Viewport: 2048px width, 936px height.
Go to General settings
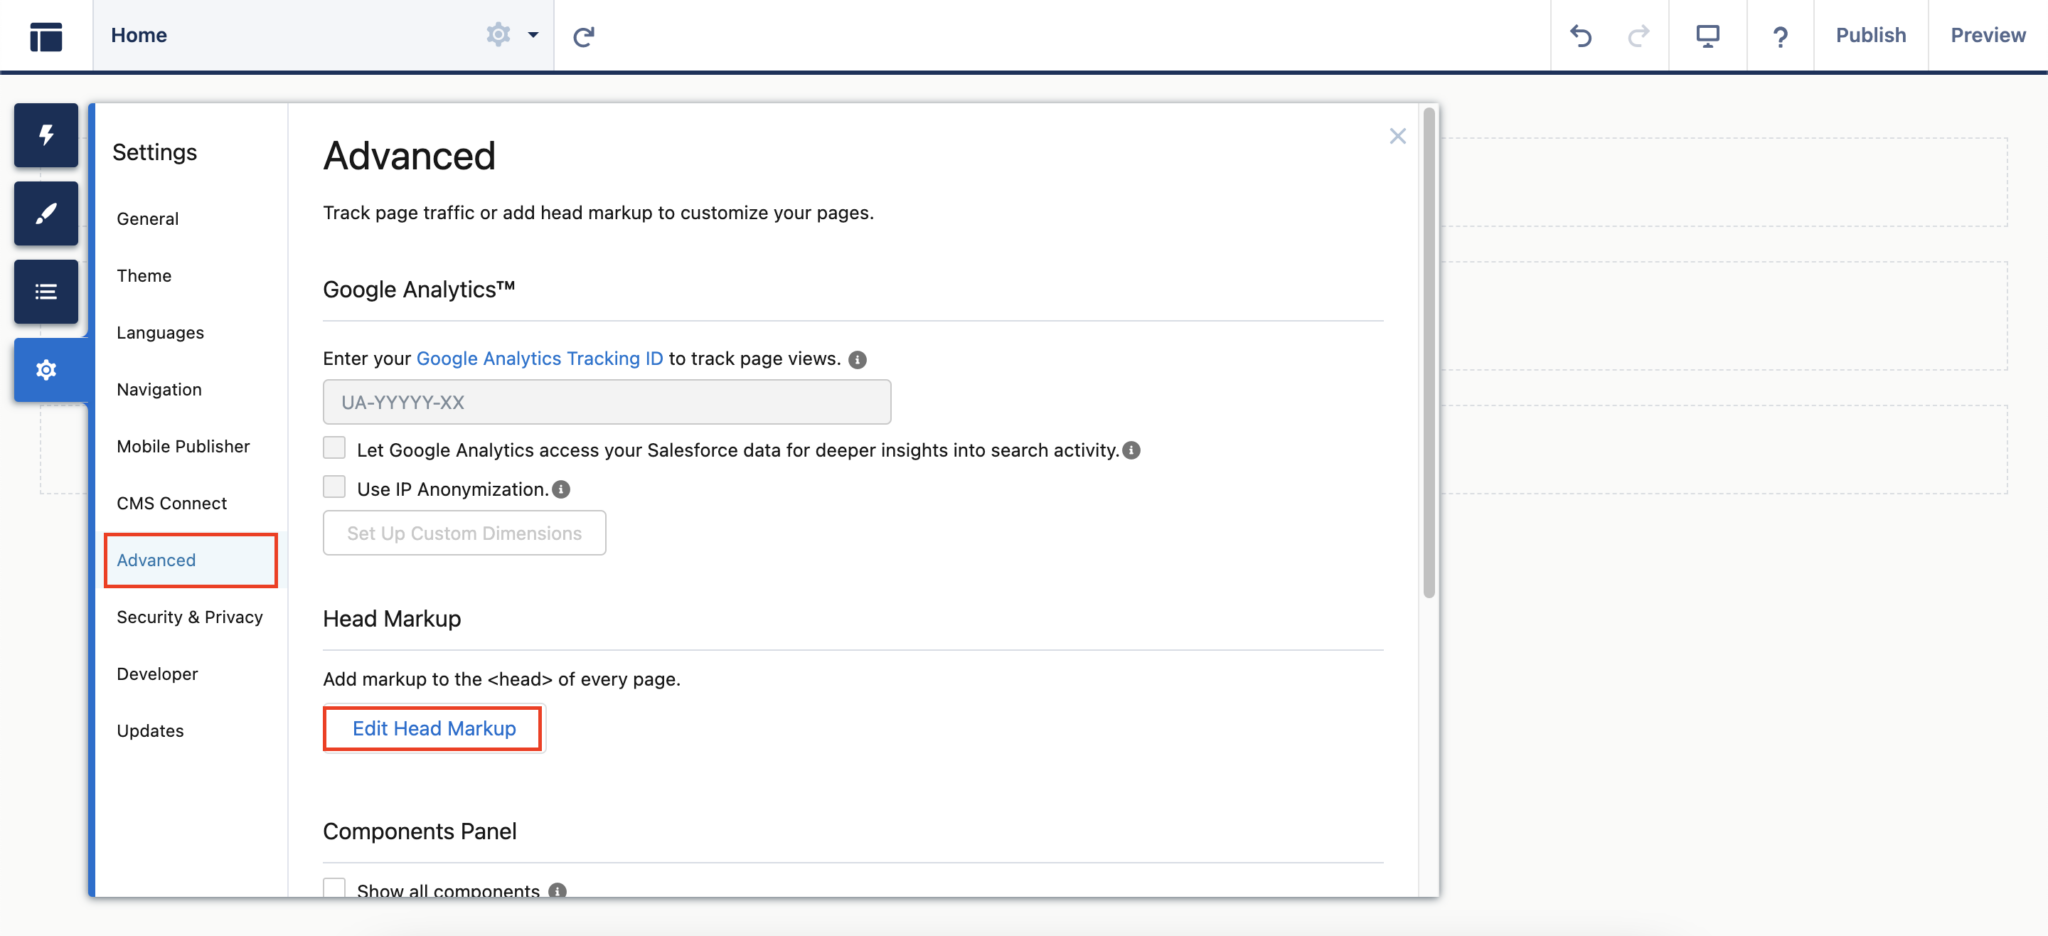(x=148, y=219)
